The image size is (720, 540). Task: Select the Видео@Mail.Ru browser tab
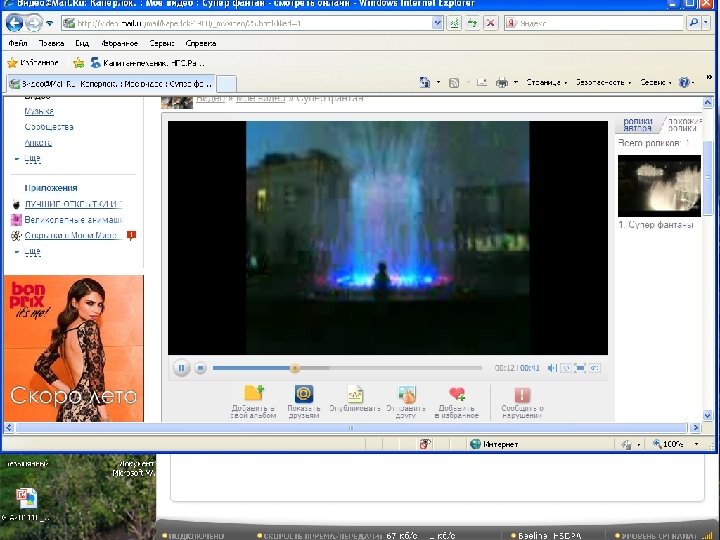coord(111,84)
